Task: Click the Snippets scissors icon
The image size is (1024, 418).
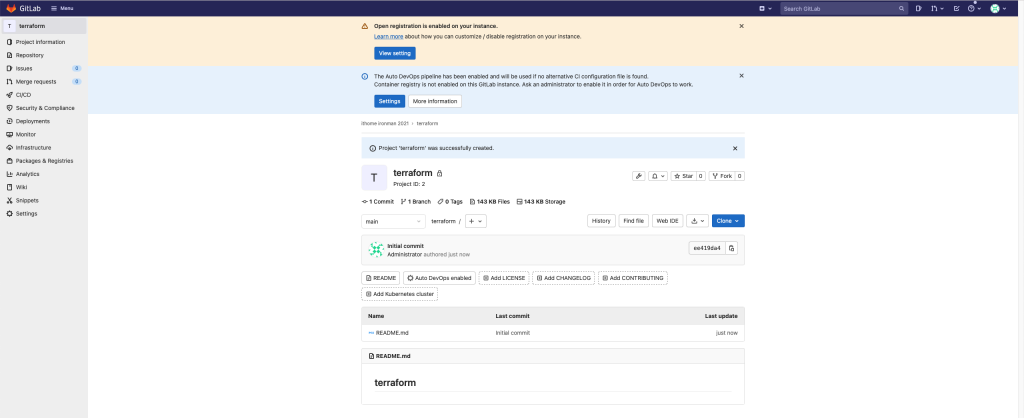Action: tap(9, 201)
